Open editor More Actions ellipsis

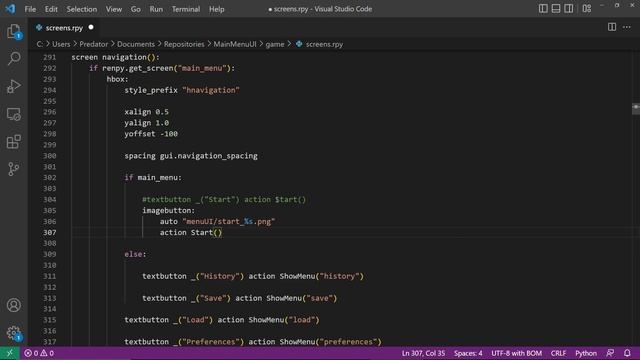click(x=627, y=27)
